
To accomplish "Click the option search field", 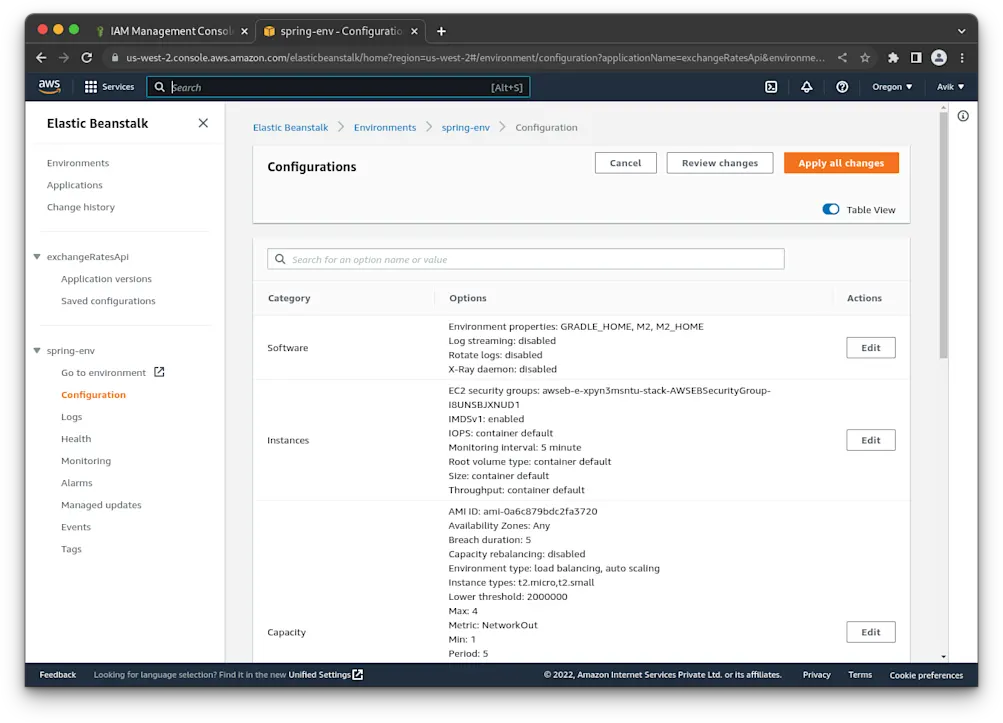I will pos(525,259).
